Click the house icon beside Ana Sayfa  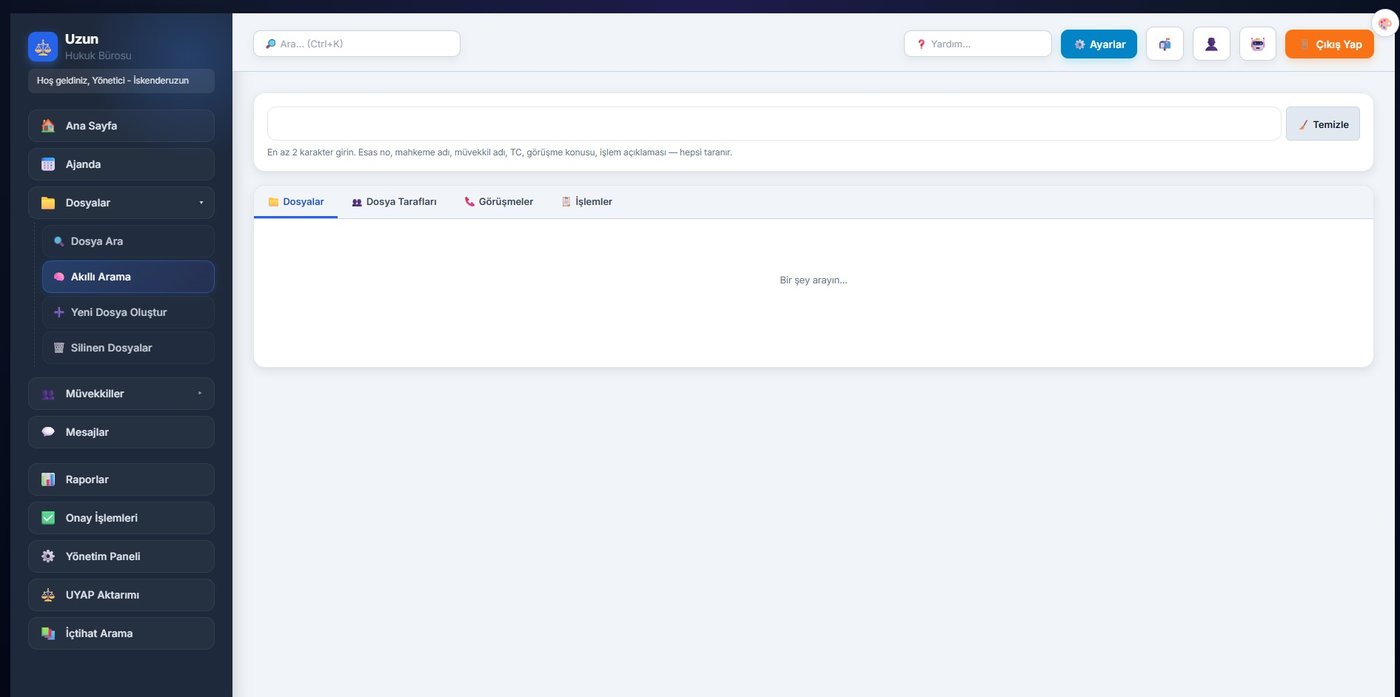click(48, 126)
